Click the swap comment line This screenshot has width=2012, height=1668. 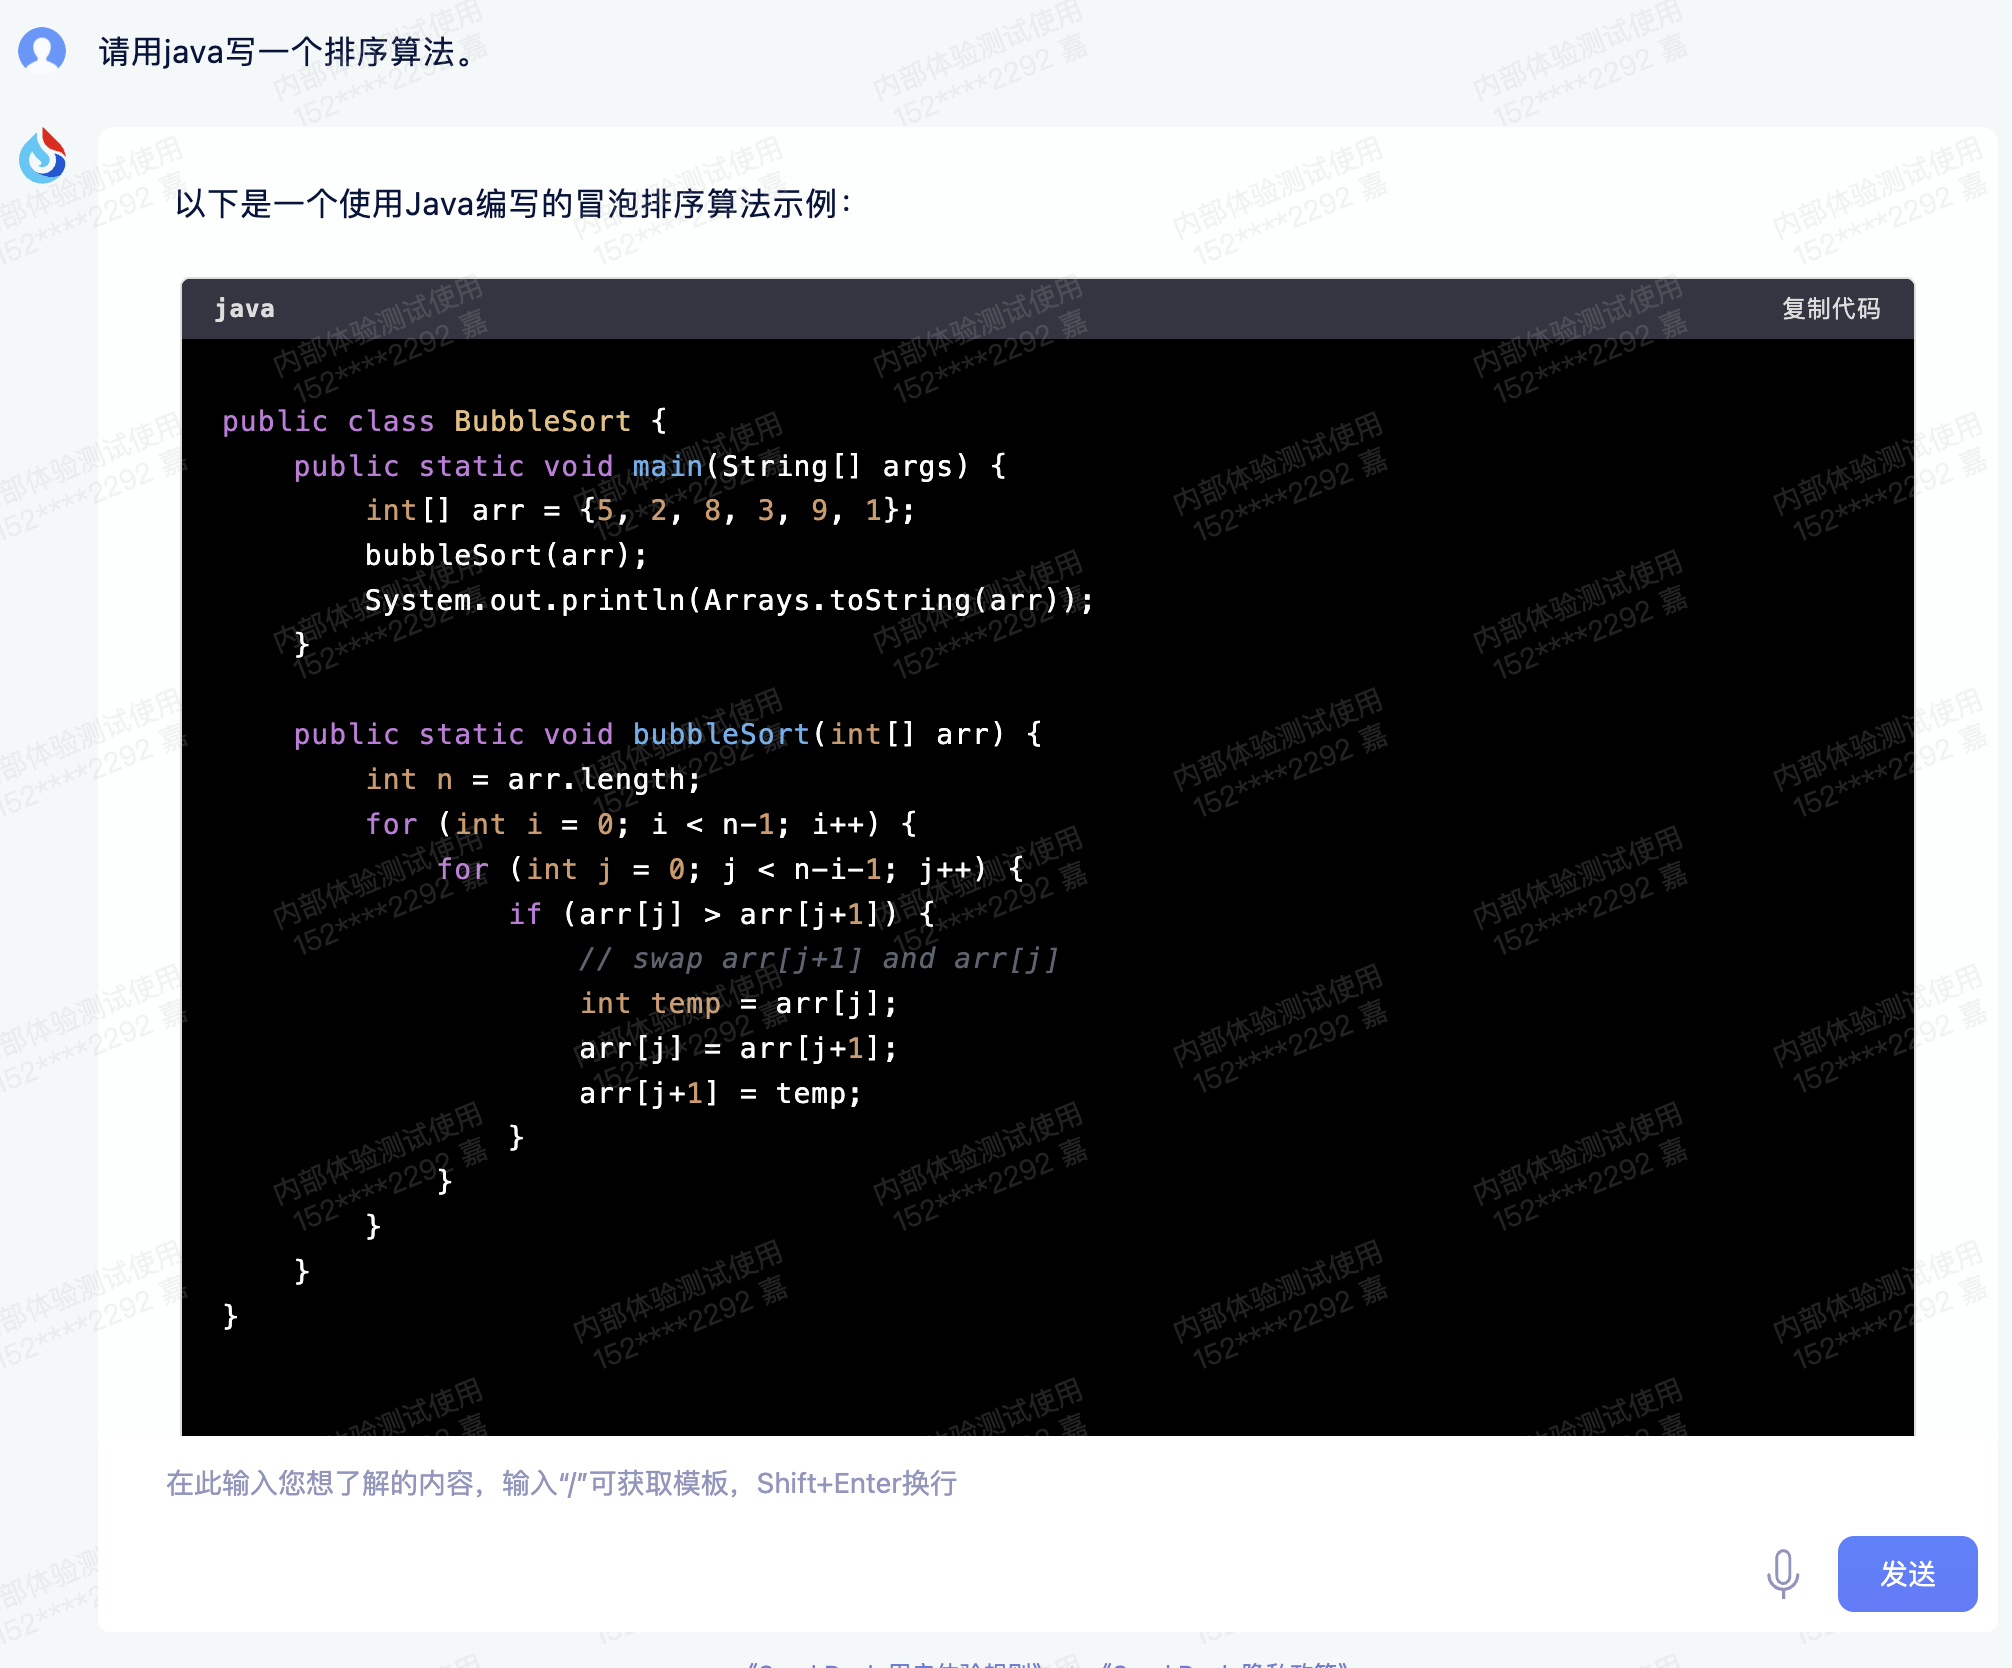(819, 959)
